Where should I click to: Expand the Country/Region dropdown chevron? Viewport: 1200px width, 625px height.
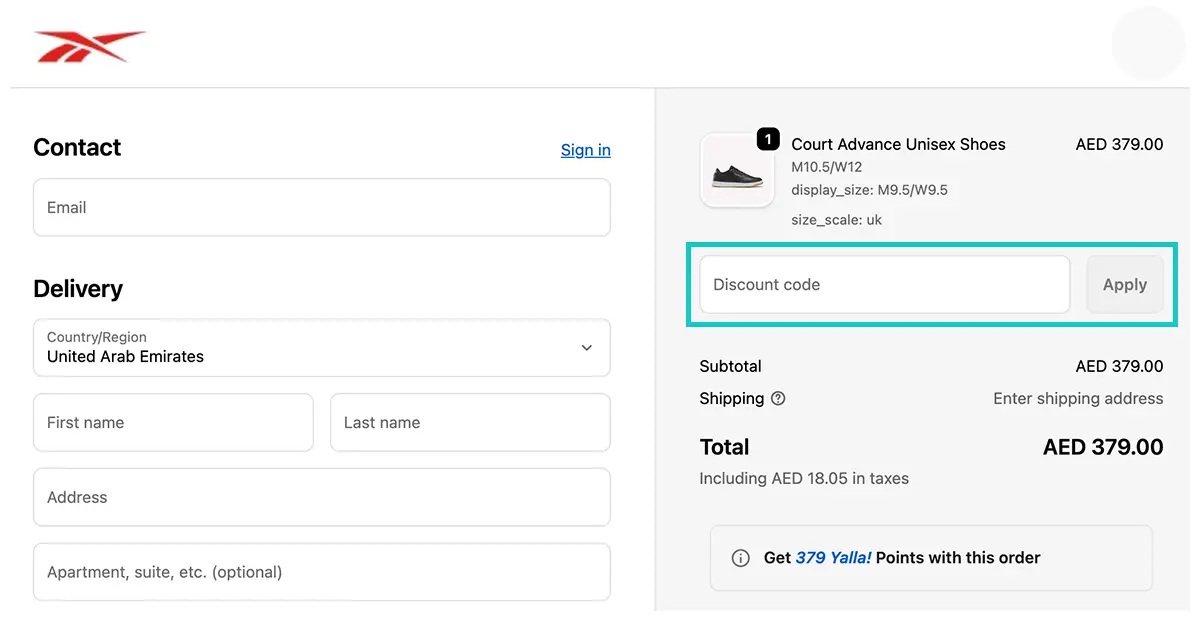[x=586, y=348]
